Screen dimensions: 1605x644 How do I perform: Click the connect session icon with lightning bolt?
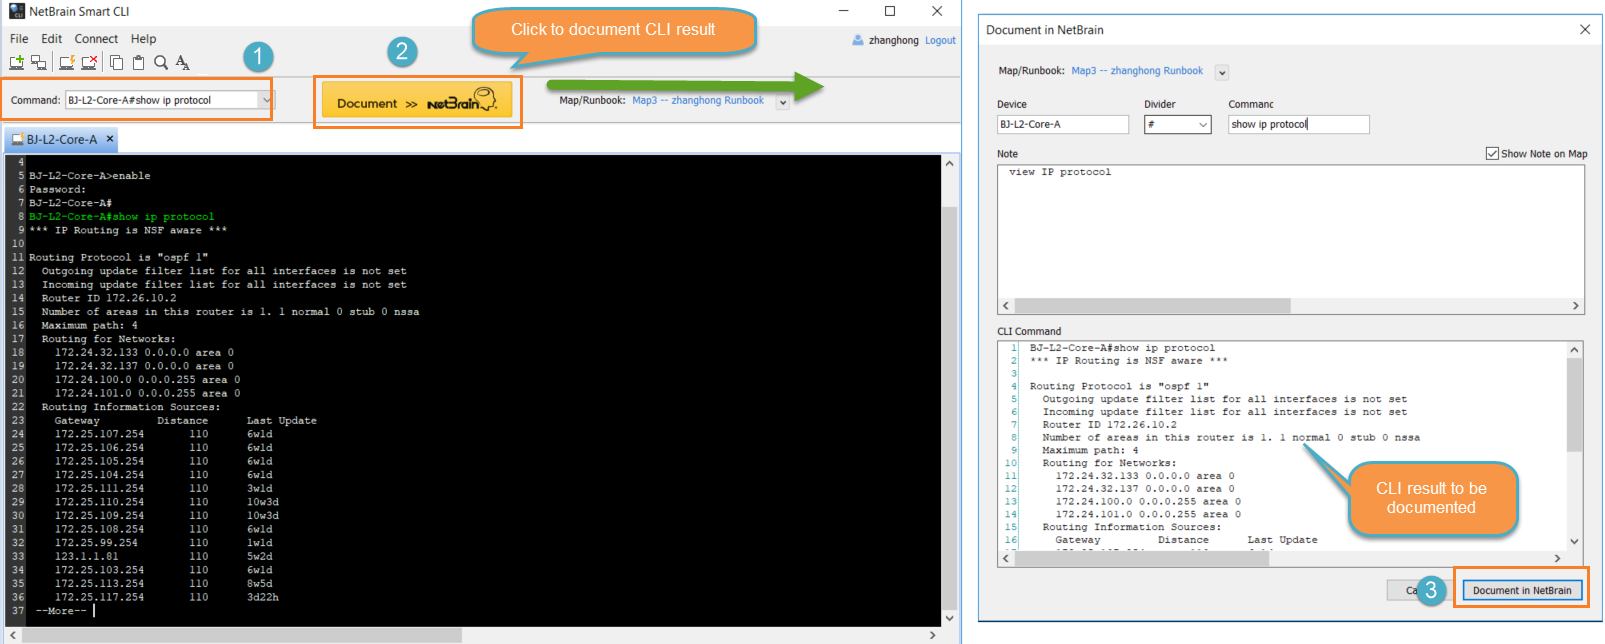click(x=67, y=62)
